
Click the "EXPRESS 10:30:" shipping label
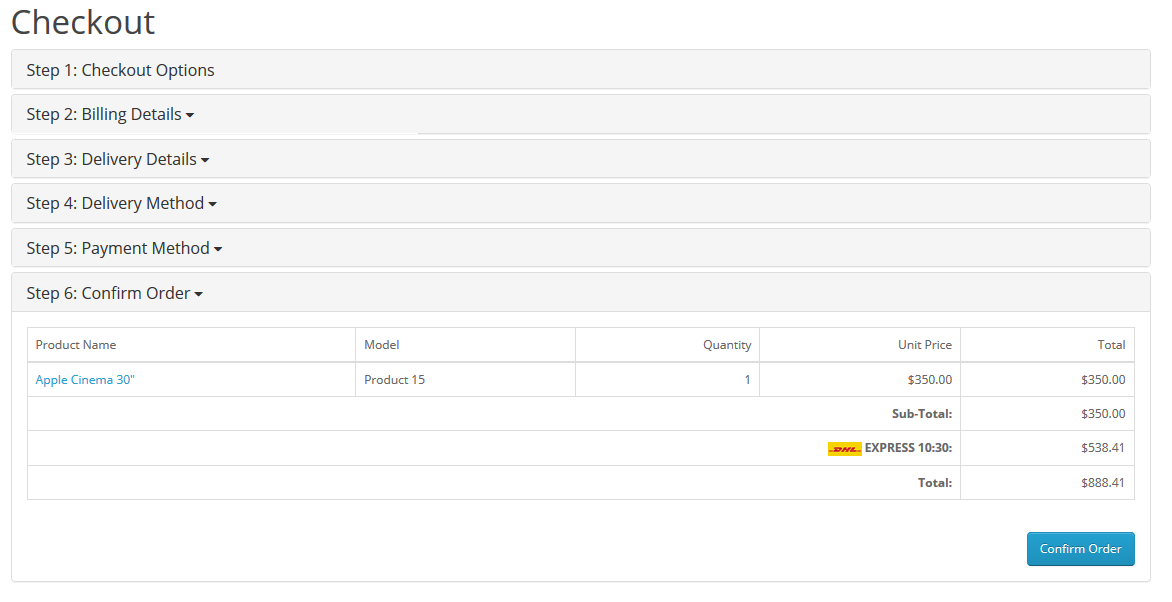[x=908, y=448]
